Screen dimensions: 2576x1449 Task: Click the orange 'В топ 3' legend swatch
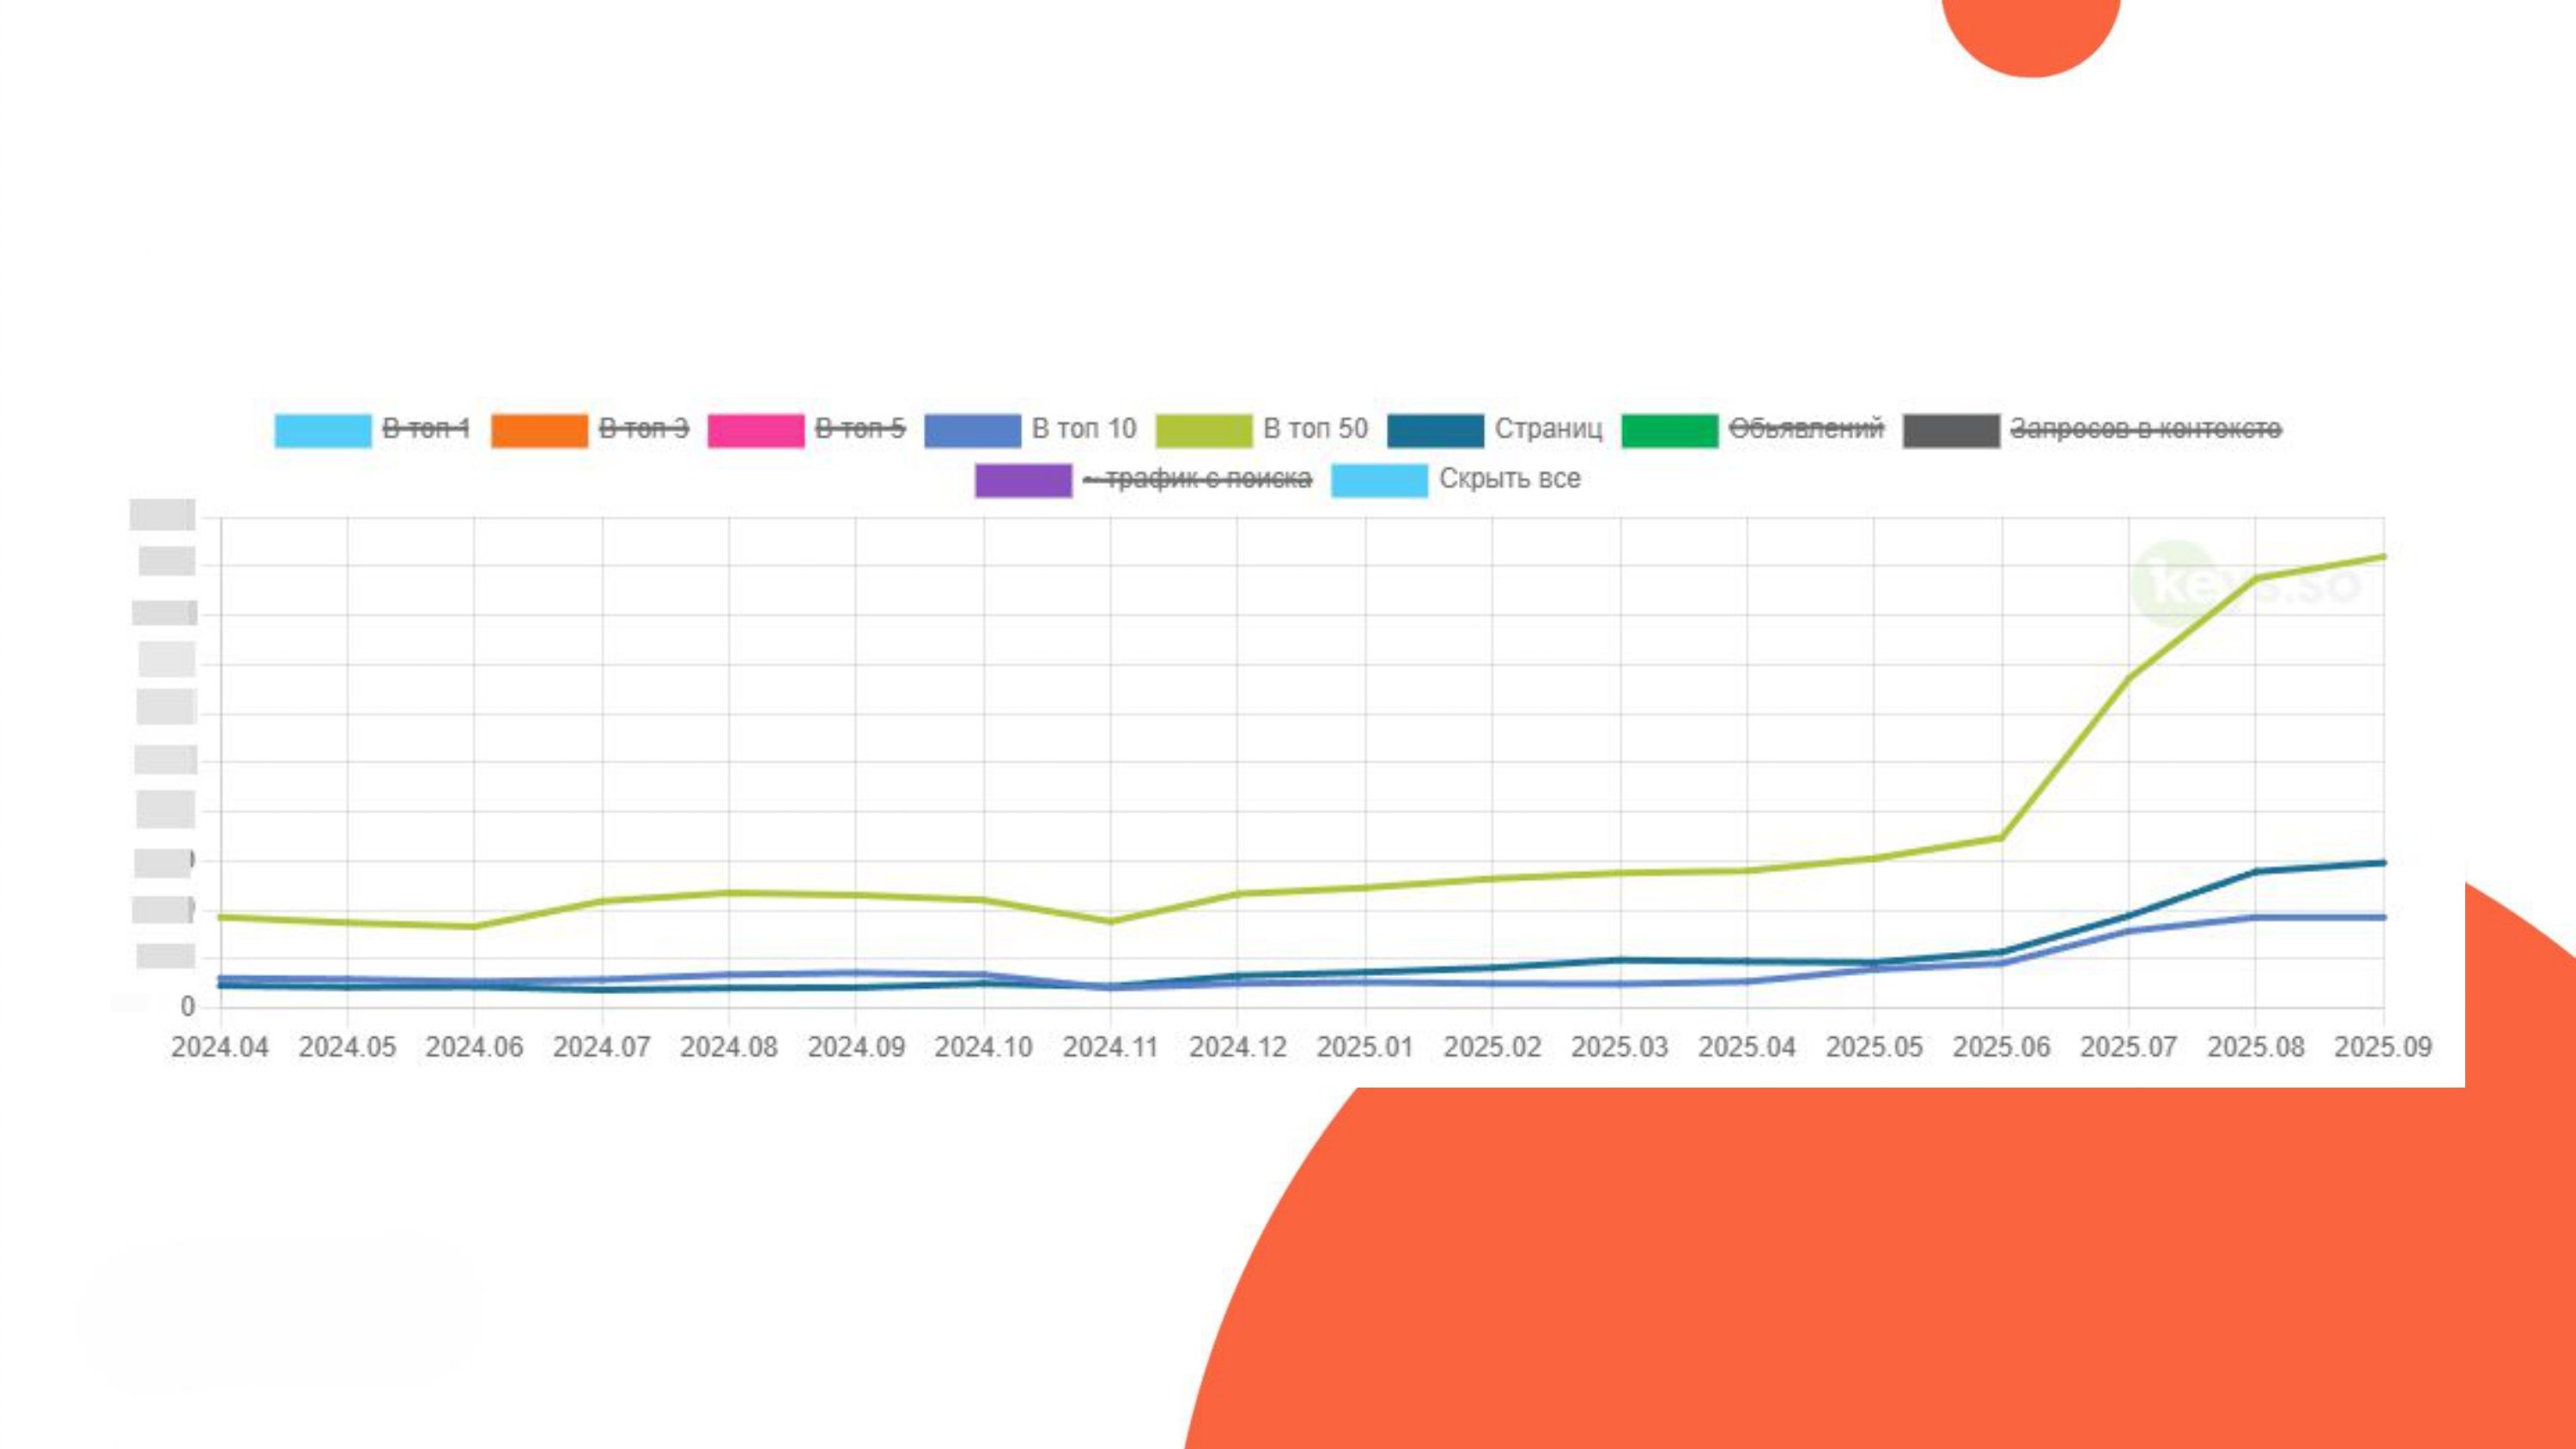click(x=539, y=430)
